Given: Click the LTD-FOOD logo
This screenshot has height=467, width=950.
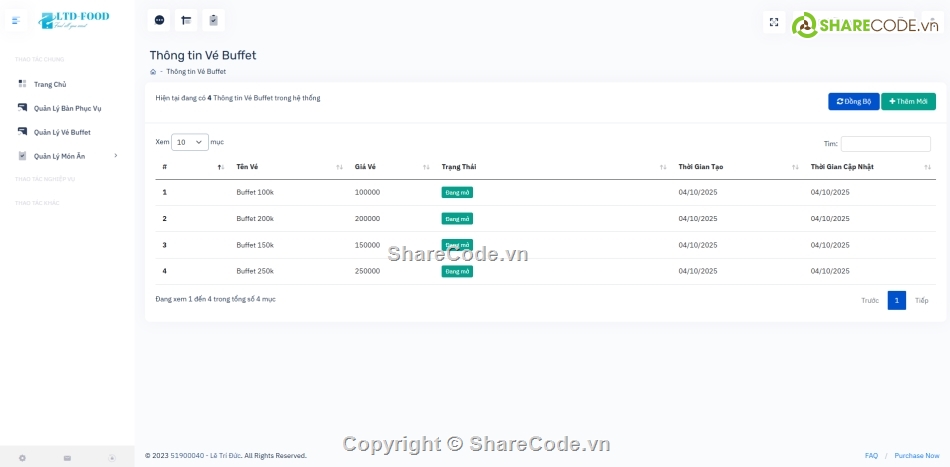Looking at the screenshot, I should (73, 20).
